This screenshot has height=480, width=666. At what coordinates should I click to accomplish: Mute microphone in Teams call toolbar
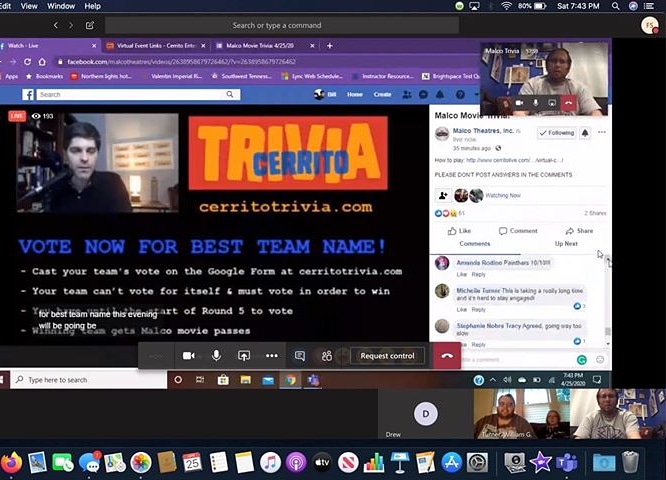point(216,356)
